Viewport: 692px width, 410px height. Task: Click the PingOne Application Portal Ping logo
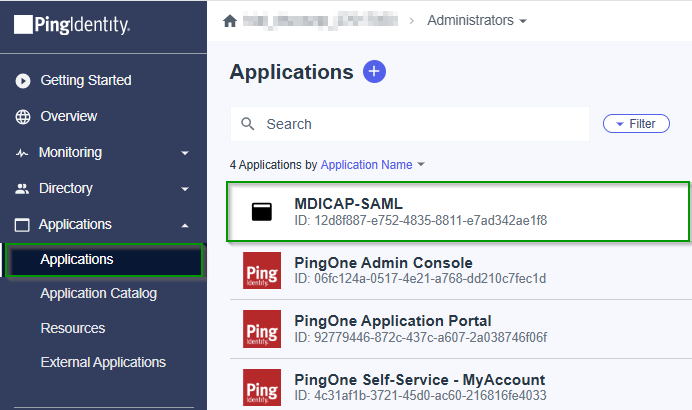click(262, 329)
